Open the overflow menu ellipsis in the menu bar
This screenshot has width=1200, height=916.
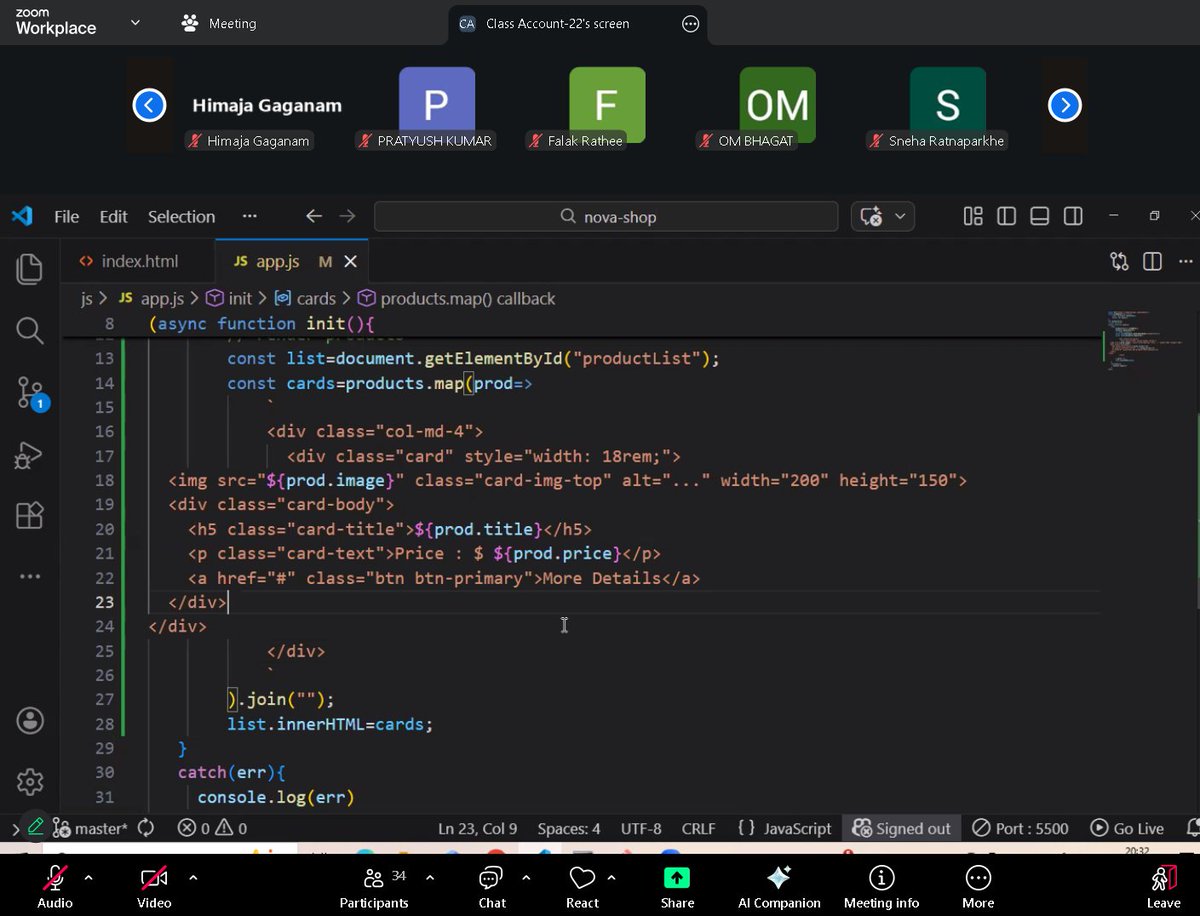coord(250,216)
